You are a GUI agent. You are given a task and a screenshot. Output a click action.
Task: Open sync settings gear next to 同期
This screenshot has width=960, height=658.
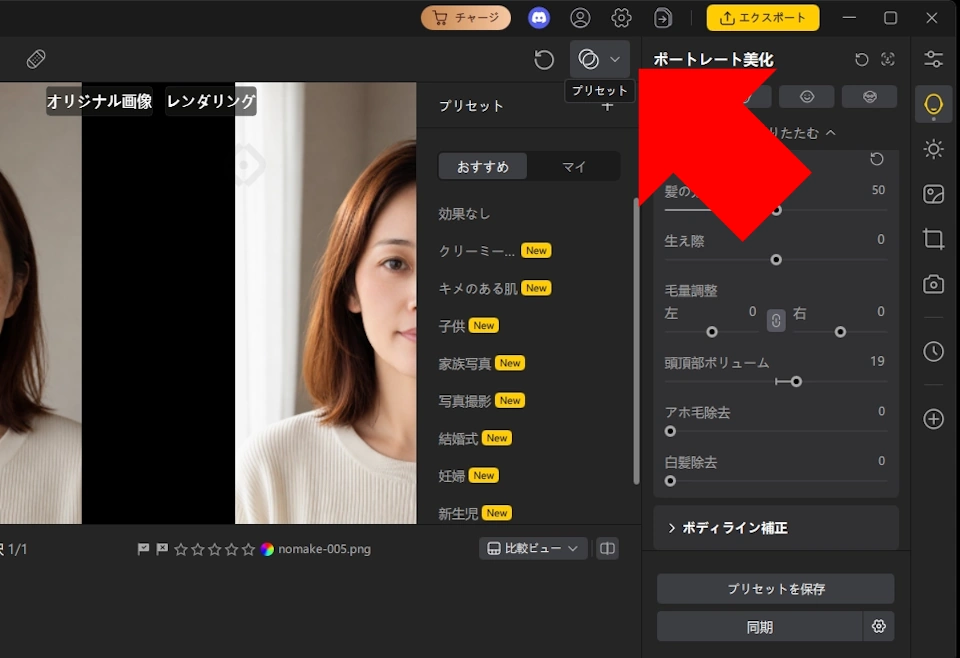tap(879, 626)
